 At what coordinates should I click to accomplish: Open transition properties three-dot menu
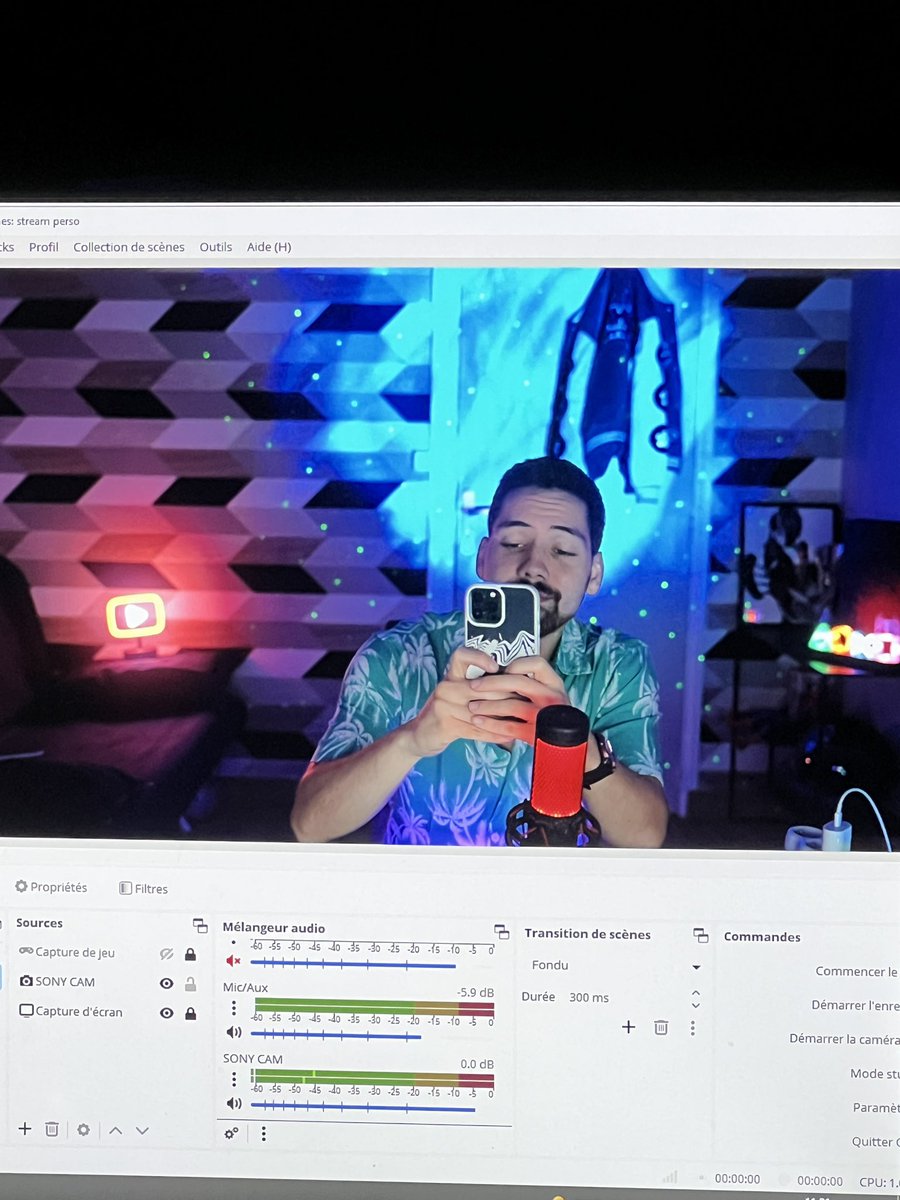coord(692,1028)
